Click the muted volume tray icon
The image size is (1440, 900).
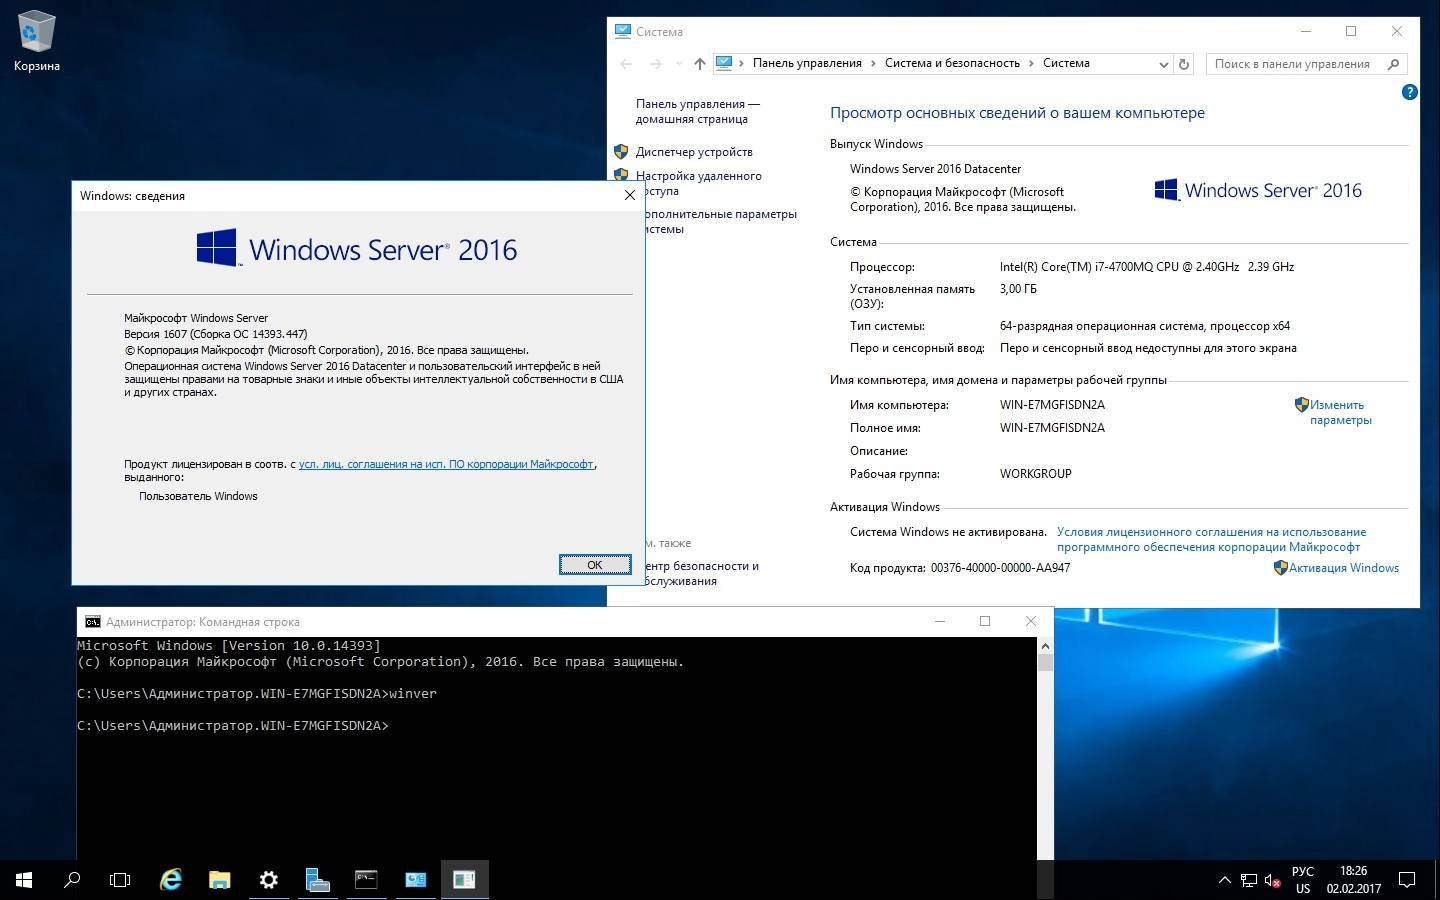point(1273,881)
